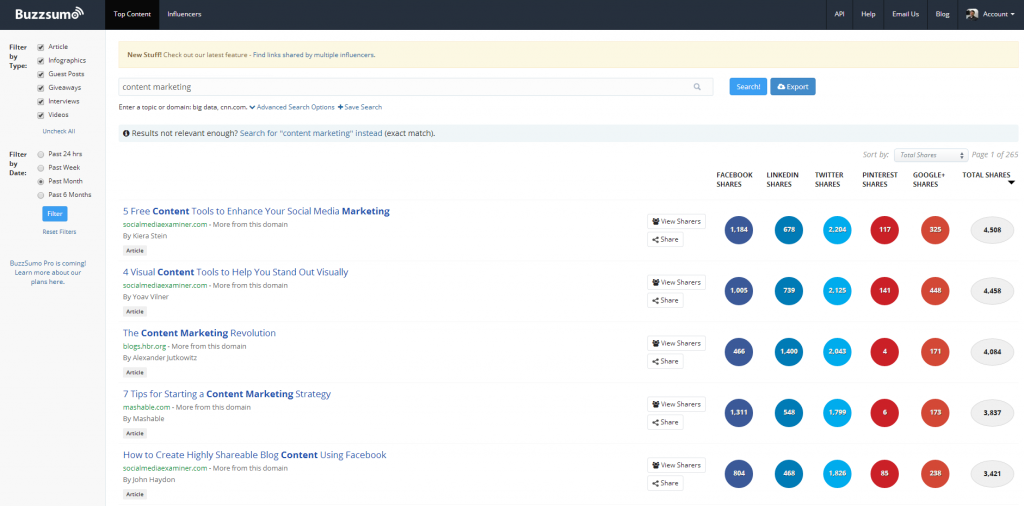Uncheck the Article type filter

(41, 47)
